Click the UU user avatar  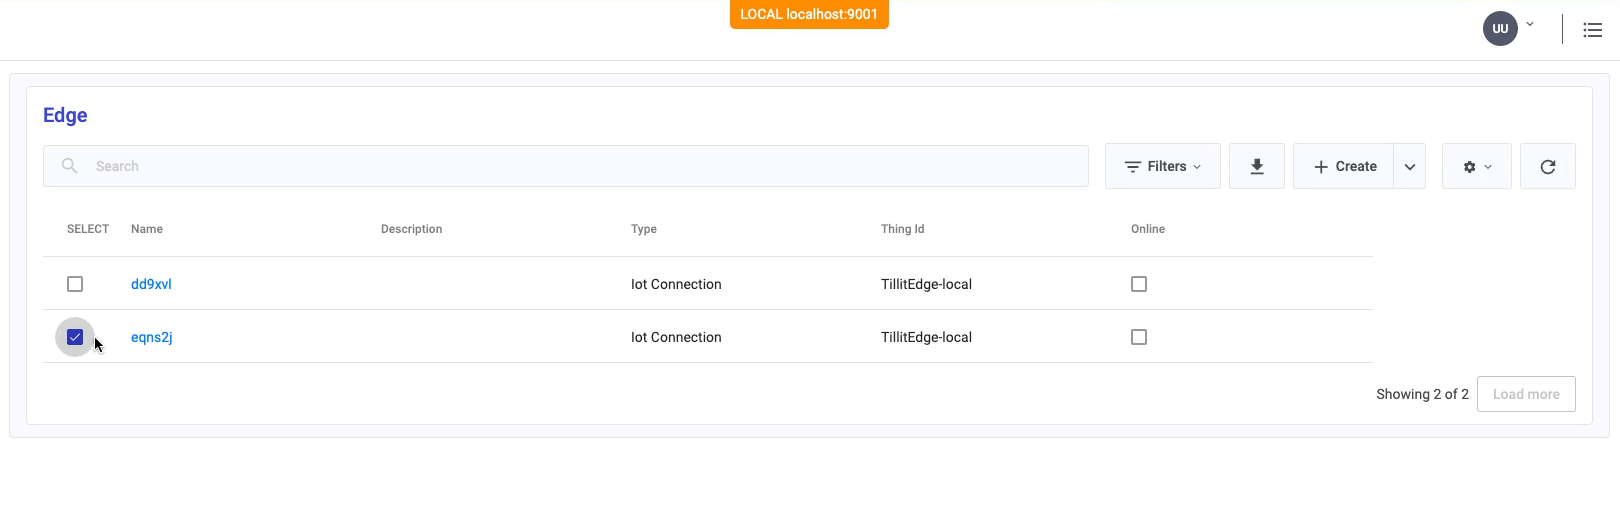[x=1499, y=29]
